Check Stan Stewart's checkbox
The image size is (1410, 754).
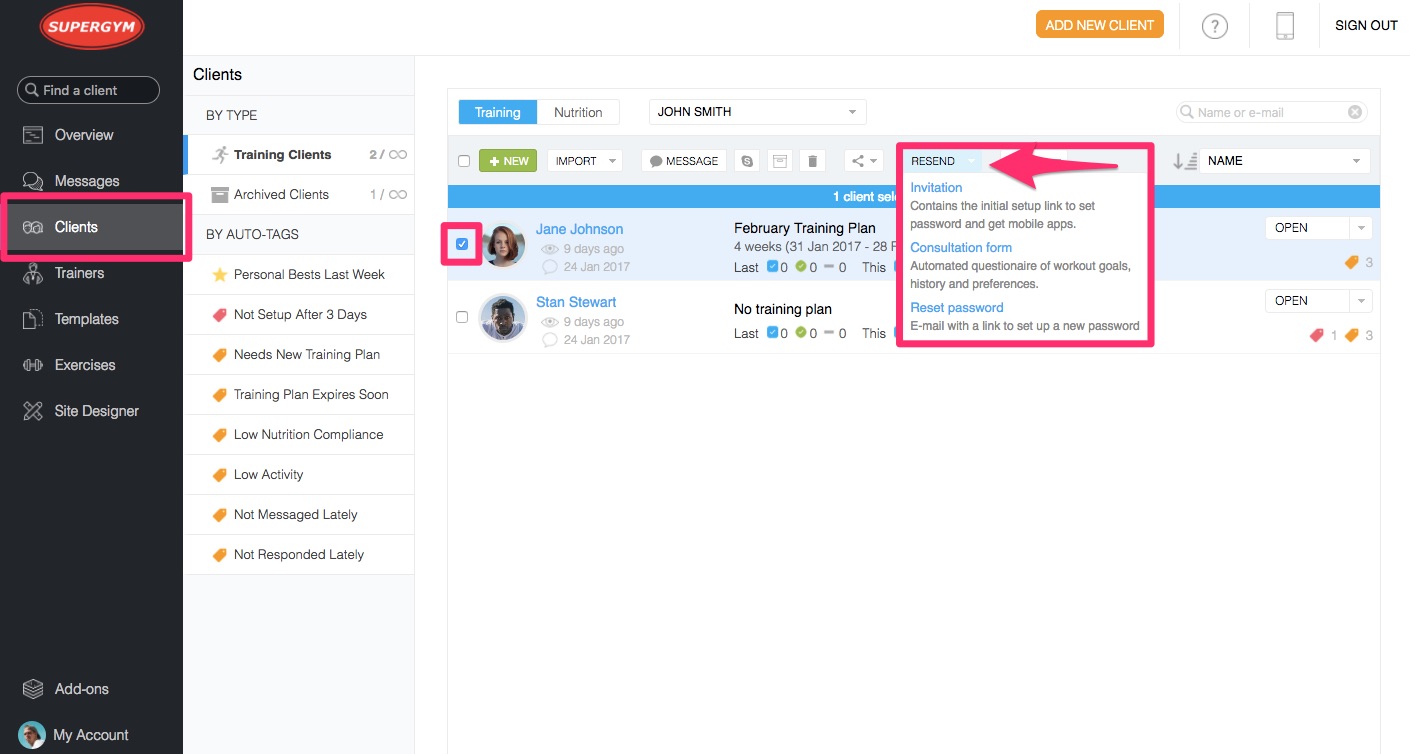(x=462, y=317)
